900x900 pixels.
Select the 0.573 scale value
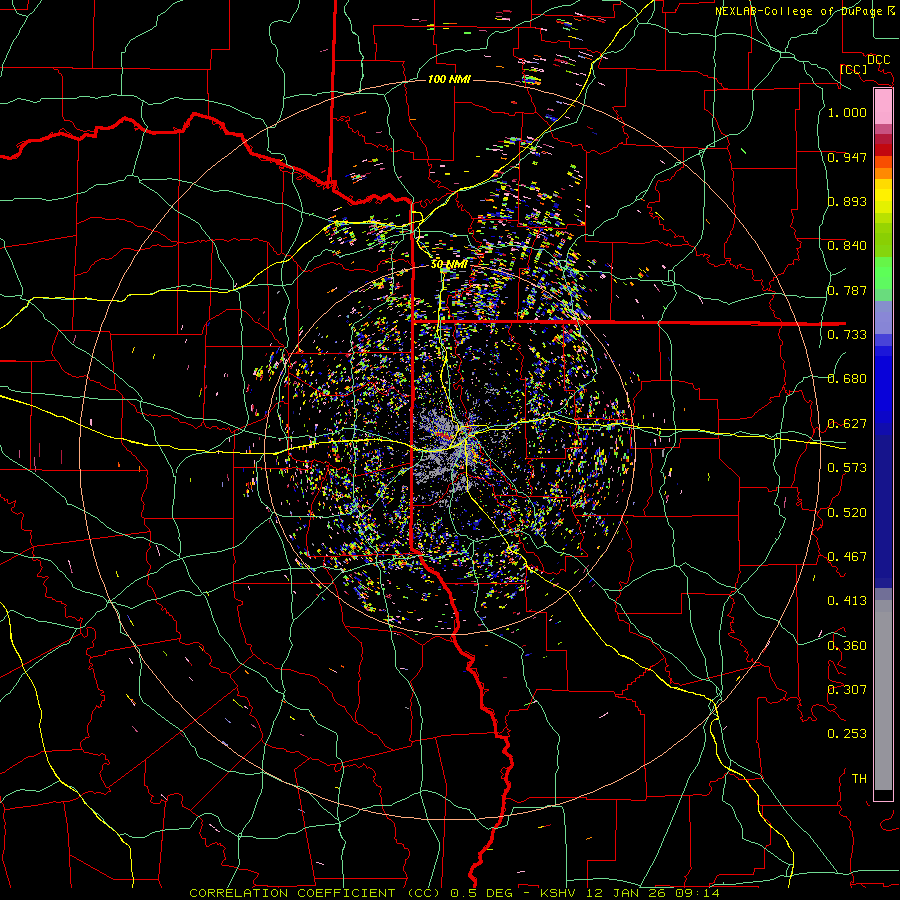[x=847, y=468]
